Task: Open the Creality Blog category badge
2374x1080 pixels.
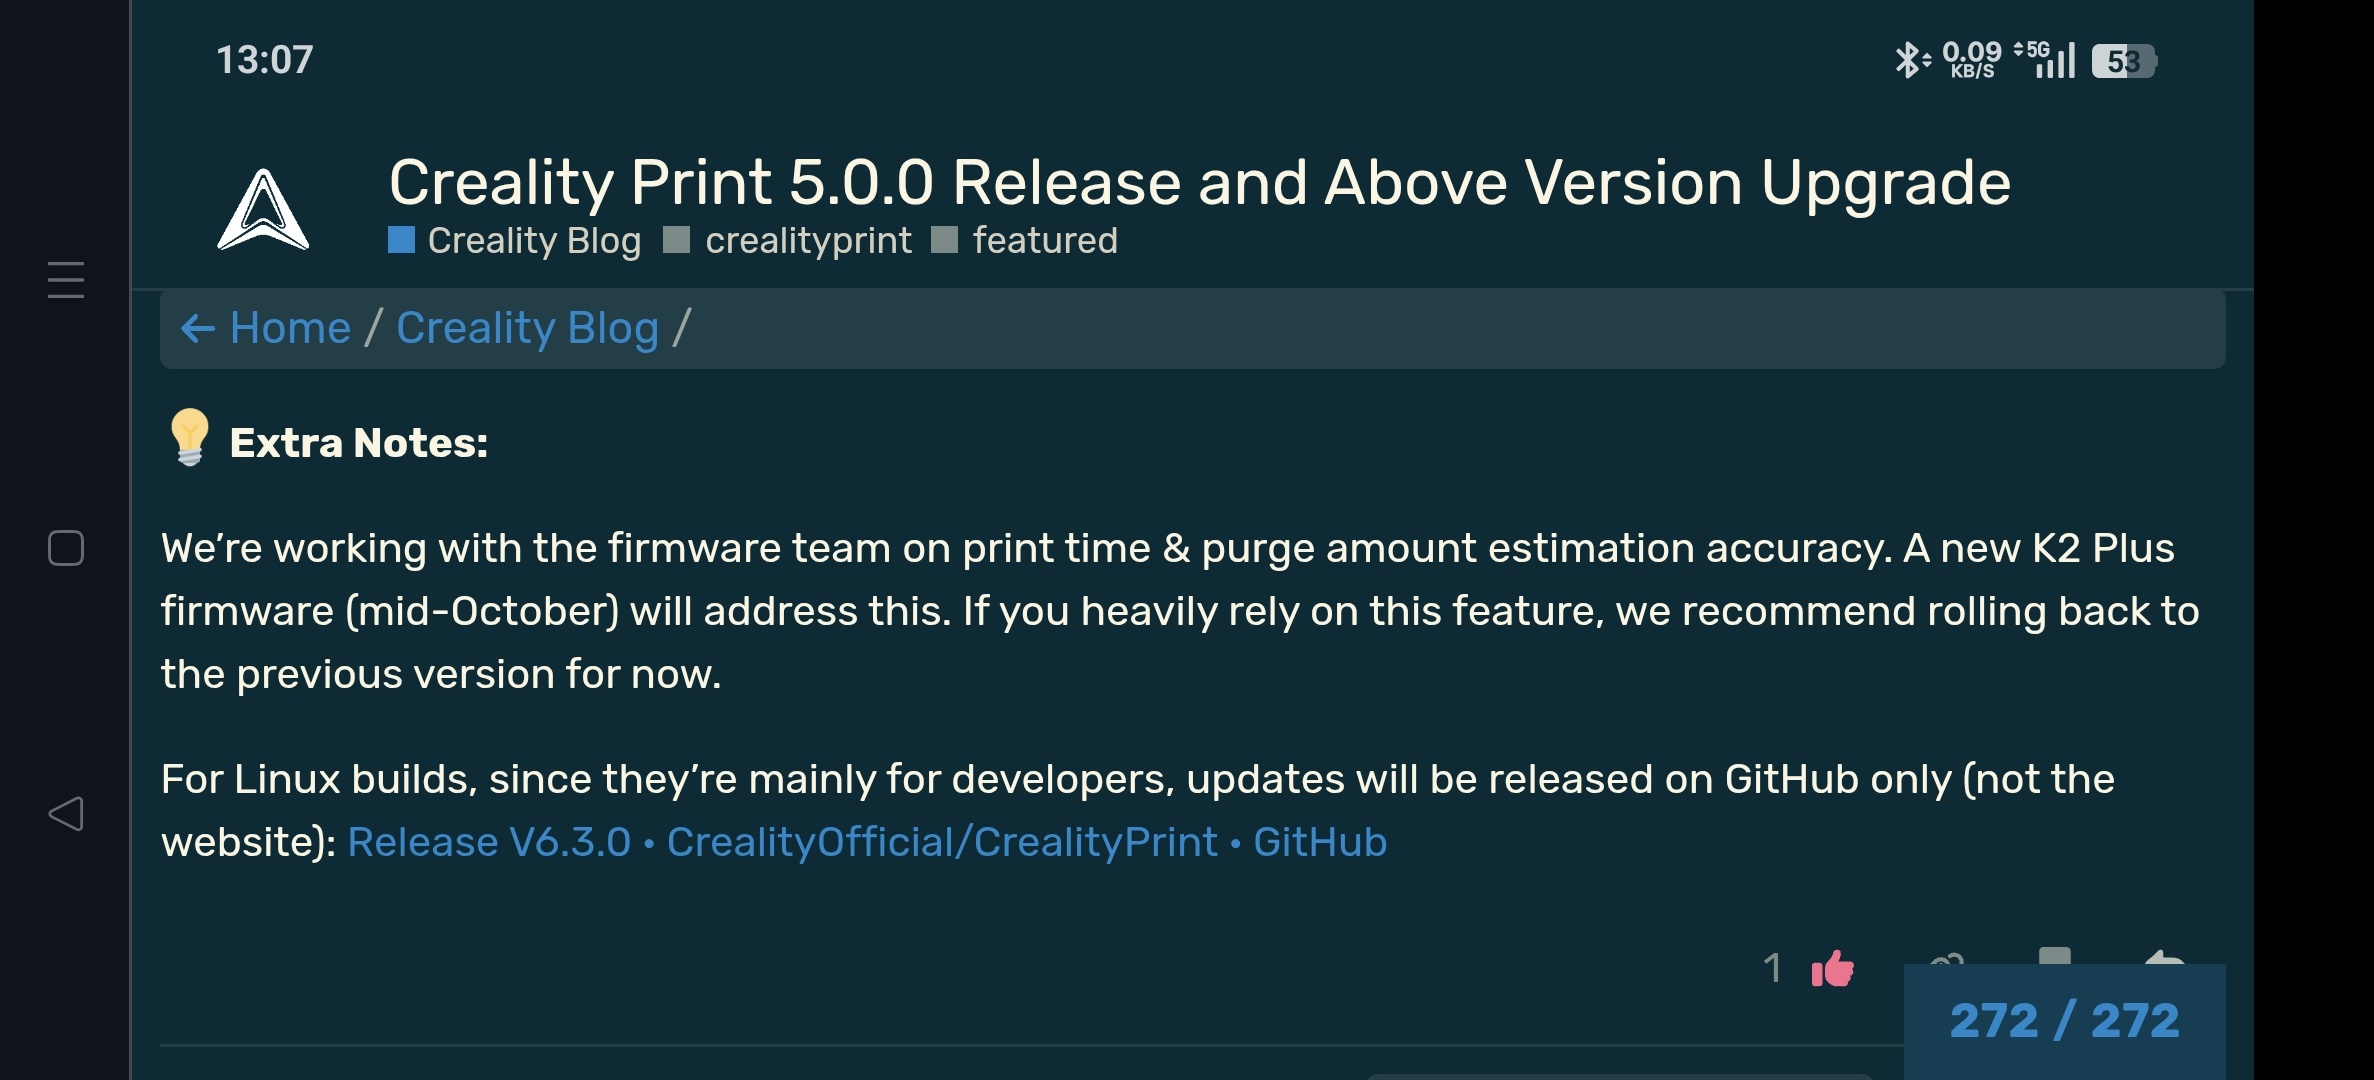Action: (x=533, y=241)
